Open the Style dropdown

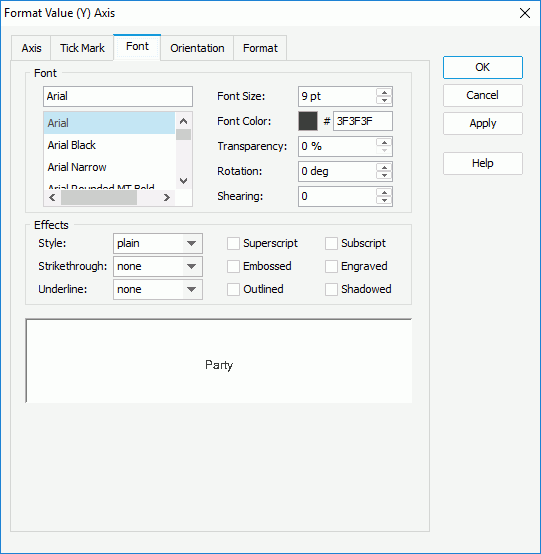tap(158, 243)
